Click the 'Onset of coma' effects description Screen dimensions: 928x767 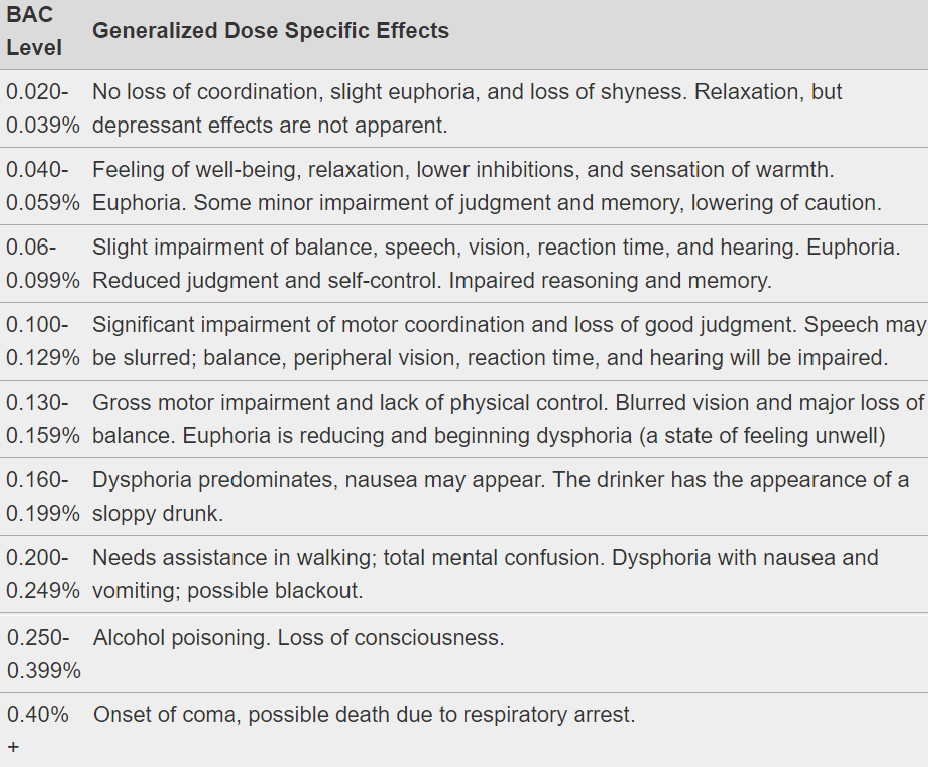click(x=364, y=715)
